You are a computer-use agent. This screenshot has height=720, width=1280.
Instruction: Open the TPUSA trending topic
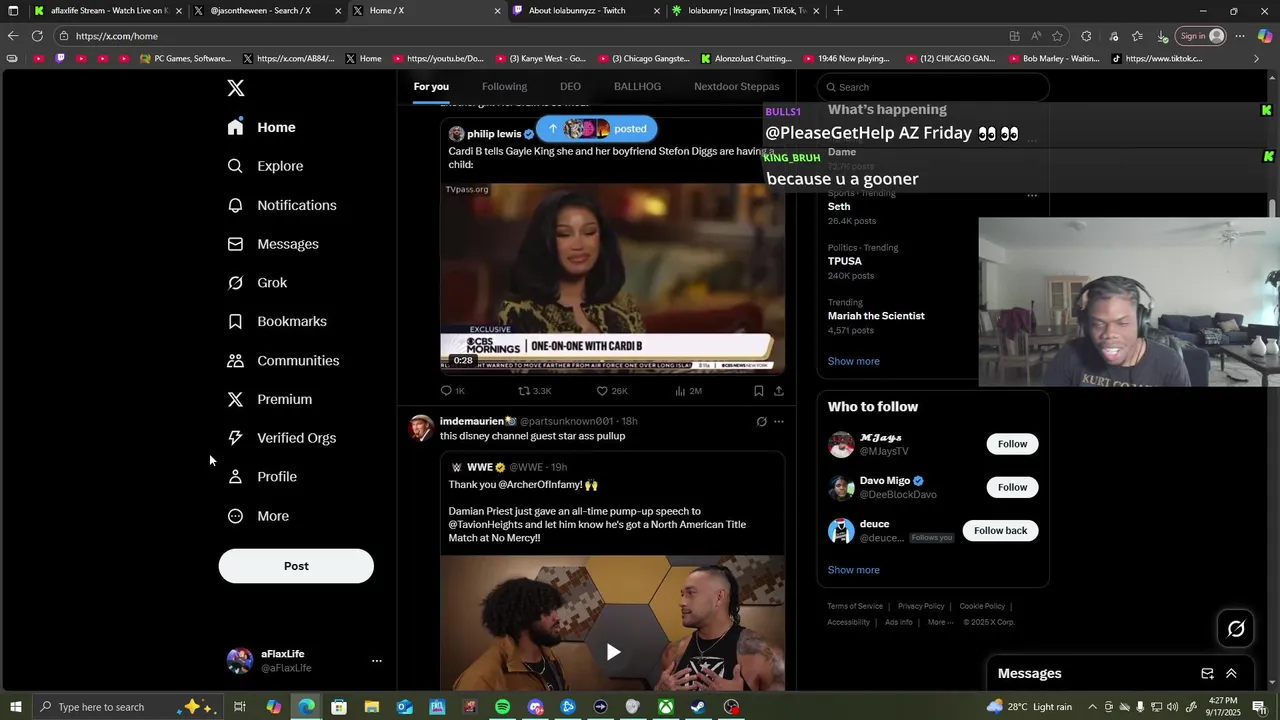pos(845,261)
